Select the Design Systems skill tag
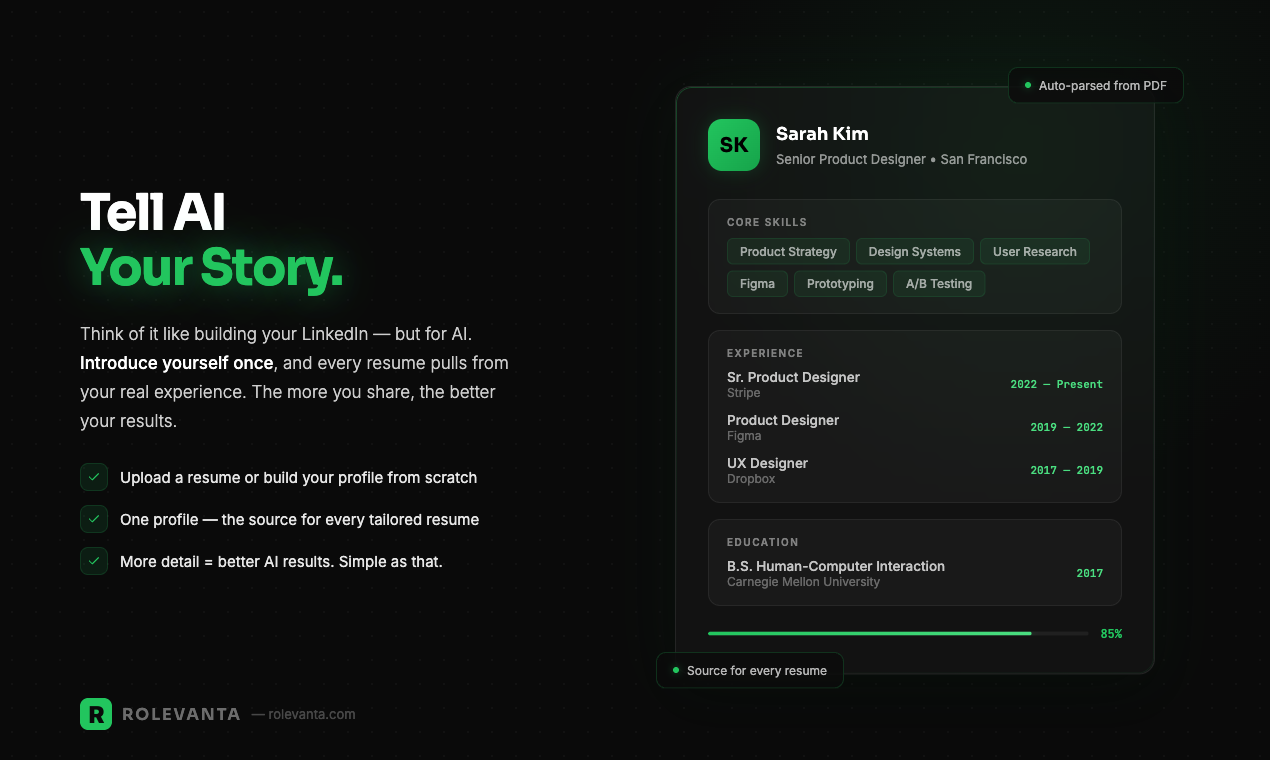The height and width of the screenshot is (760, 1270). 914,252
